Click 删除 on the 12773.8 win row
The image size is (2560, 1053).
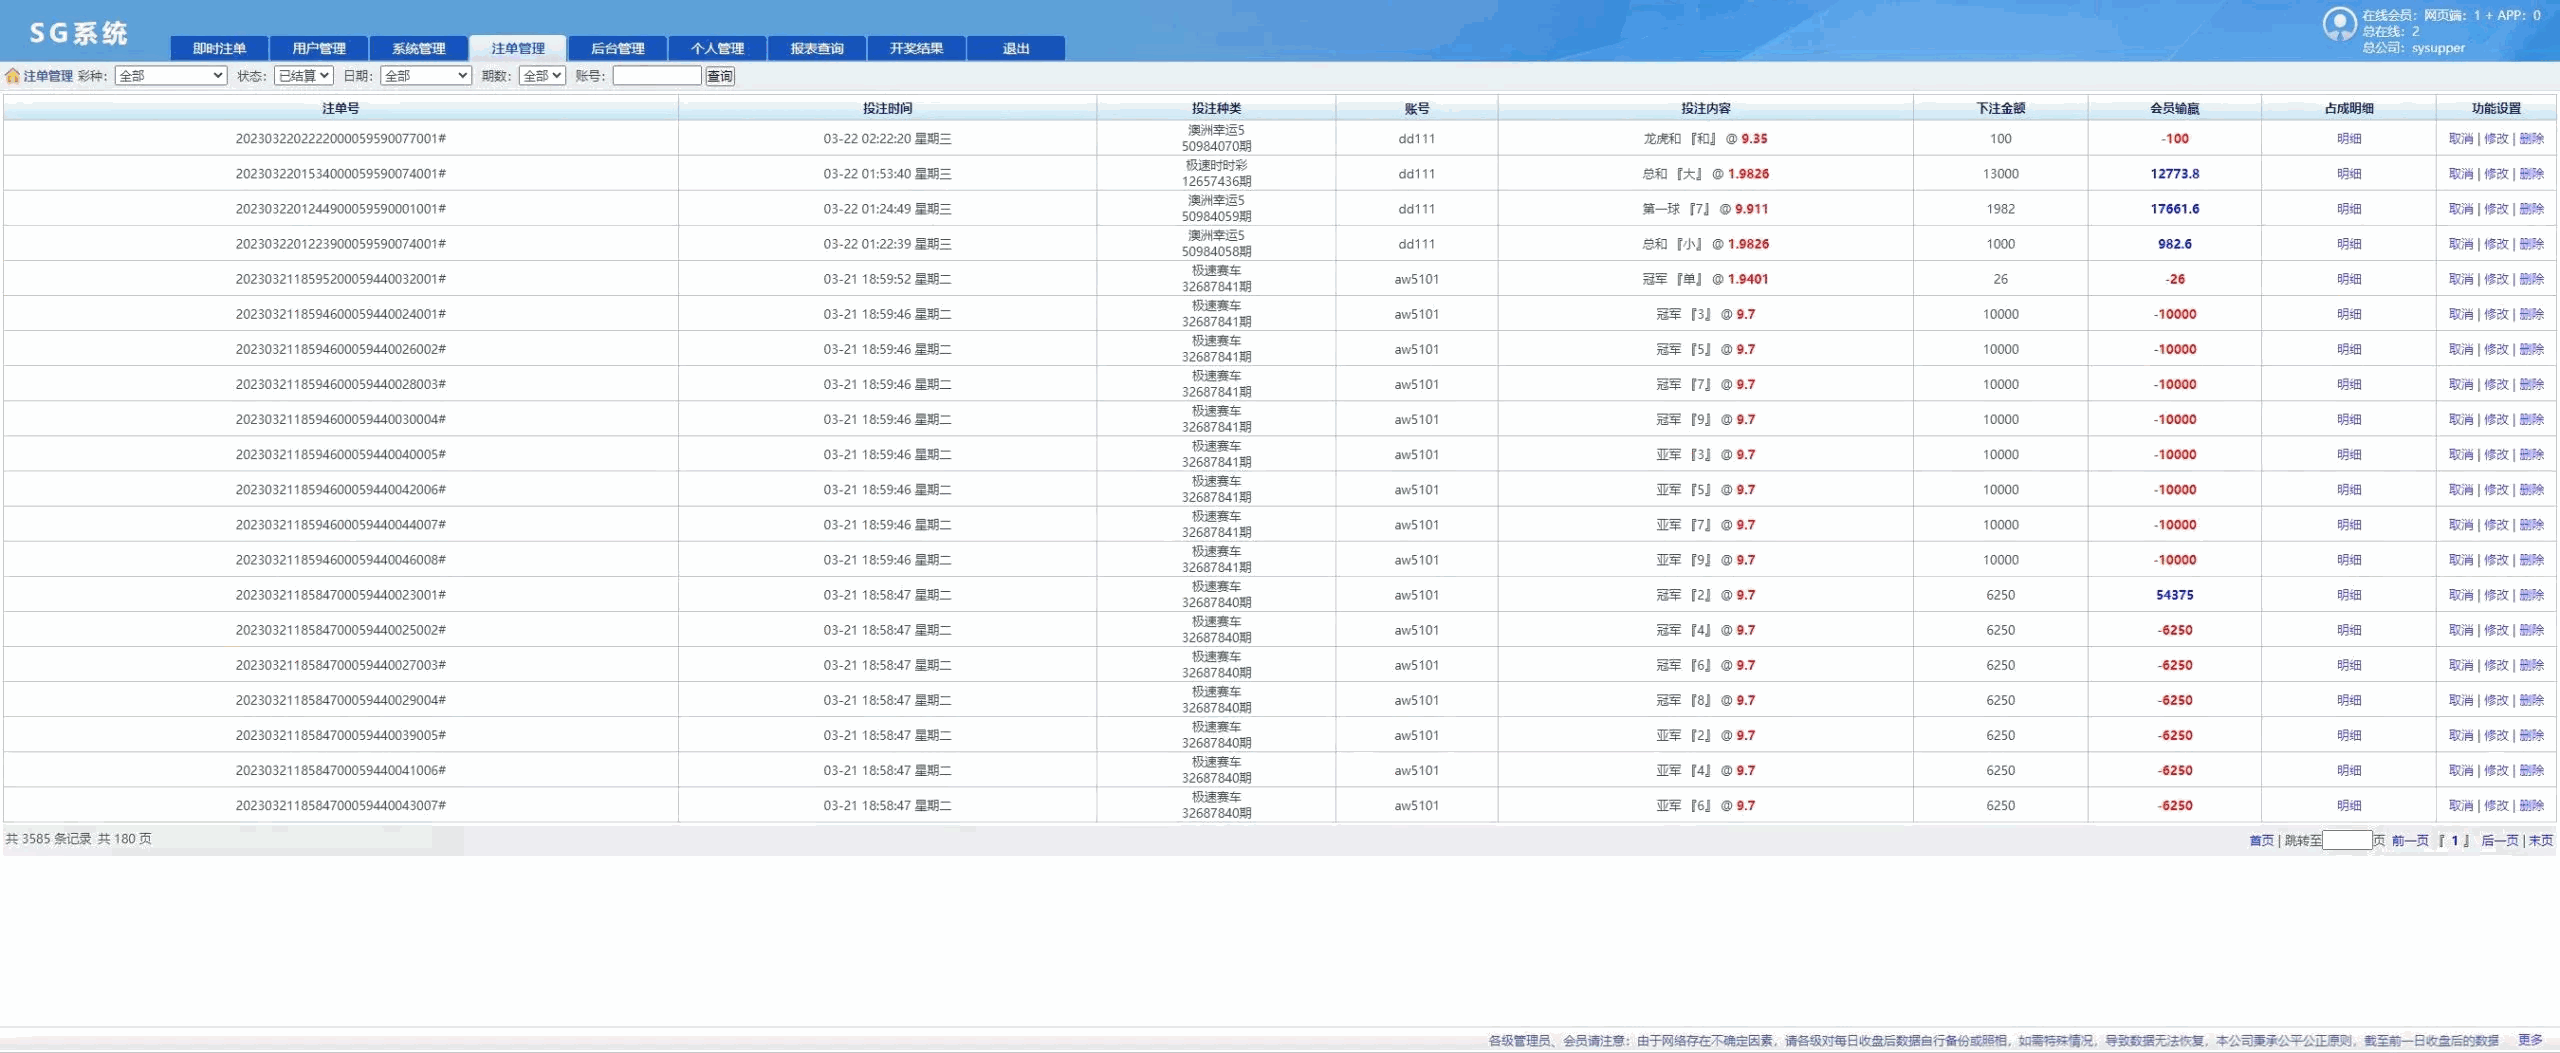2531,174
